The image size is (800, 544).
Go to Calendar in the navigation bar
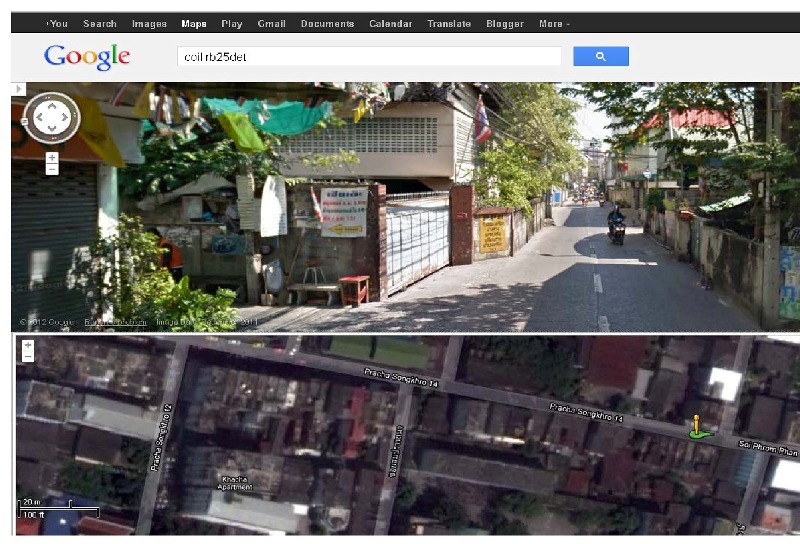[390, 23]
